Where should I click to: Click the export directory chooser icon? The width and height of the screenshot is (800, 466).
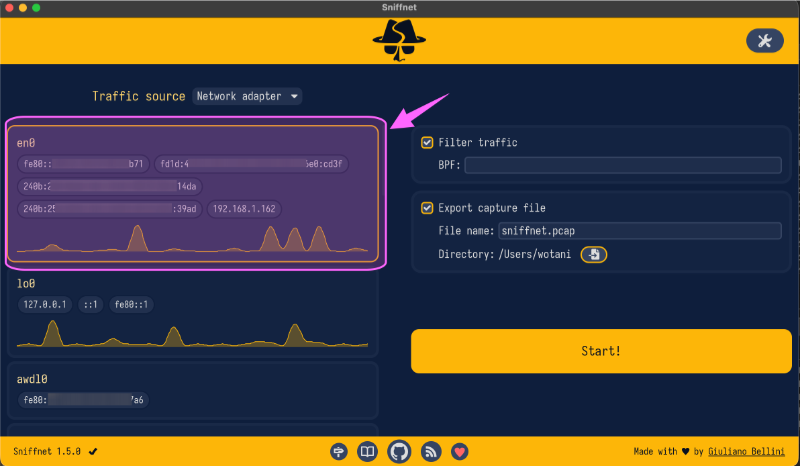(x=594, y=254)
